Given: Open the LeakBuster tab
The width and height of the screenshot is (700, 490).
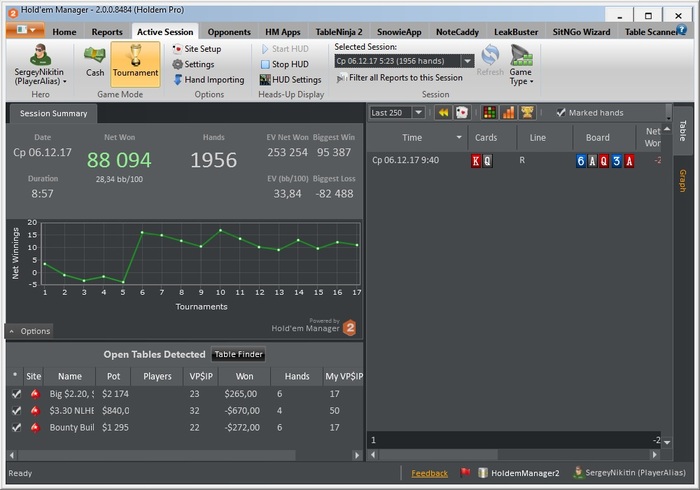Looking at the screenshot, I should coord(516,32).
